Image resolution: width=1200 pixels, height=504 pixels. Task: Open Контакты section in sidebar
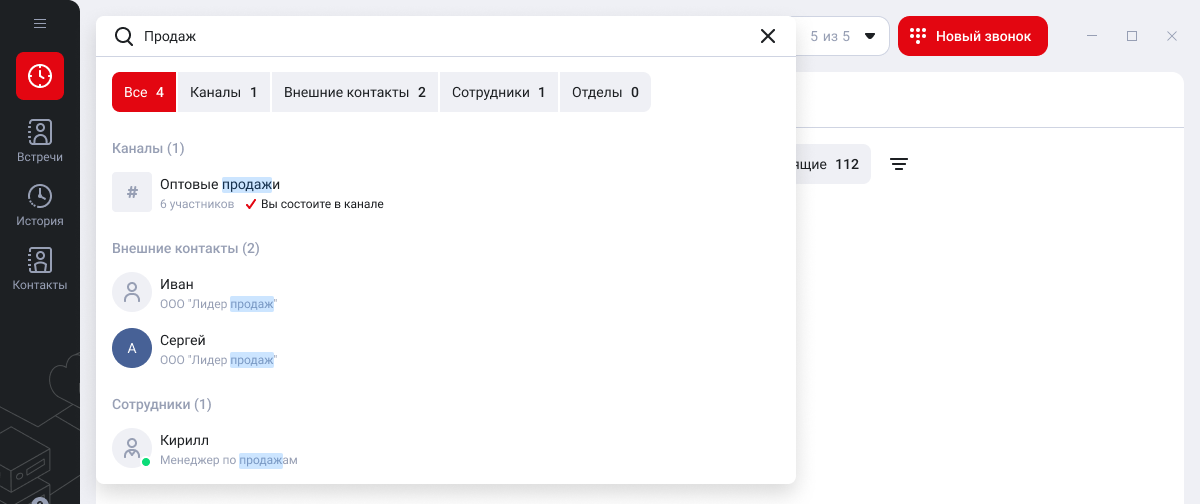[40, 269]
